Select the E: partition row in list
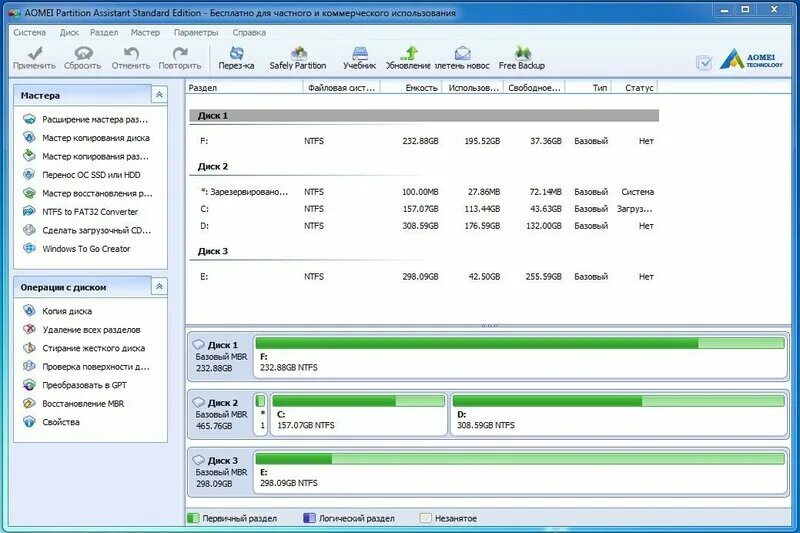Screen dimensions: 800x533 coord(424,276)
